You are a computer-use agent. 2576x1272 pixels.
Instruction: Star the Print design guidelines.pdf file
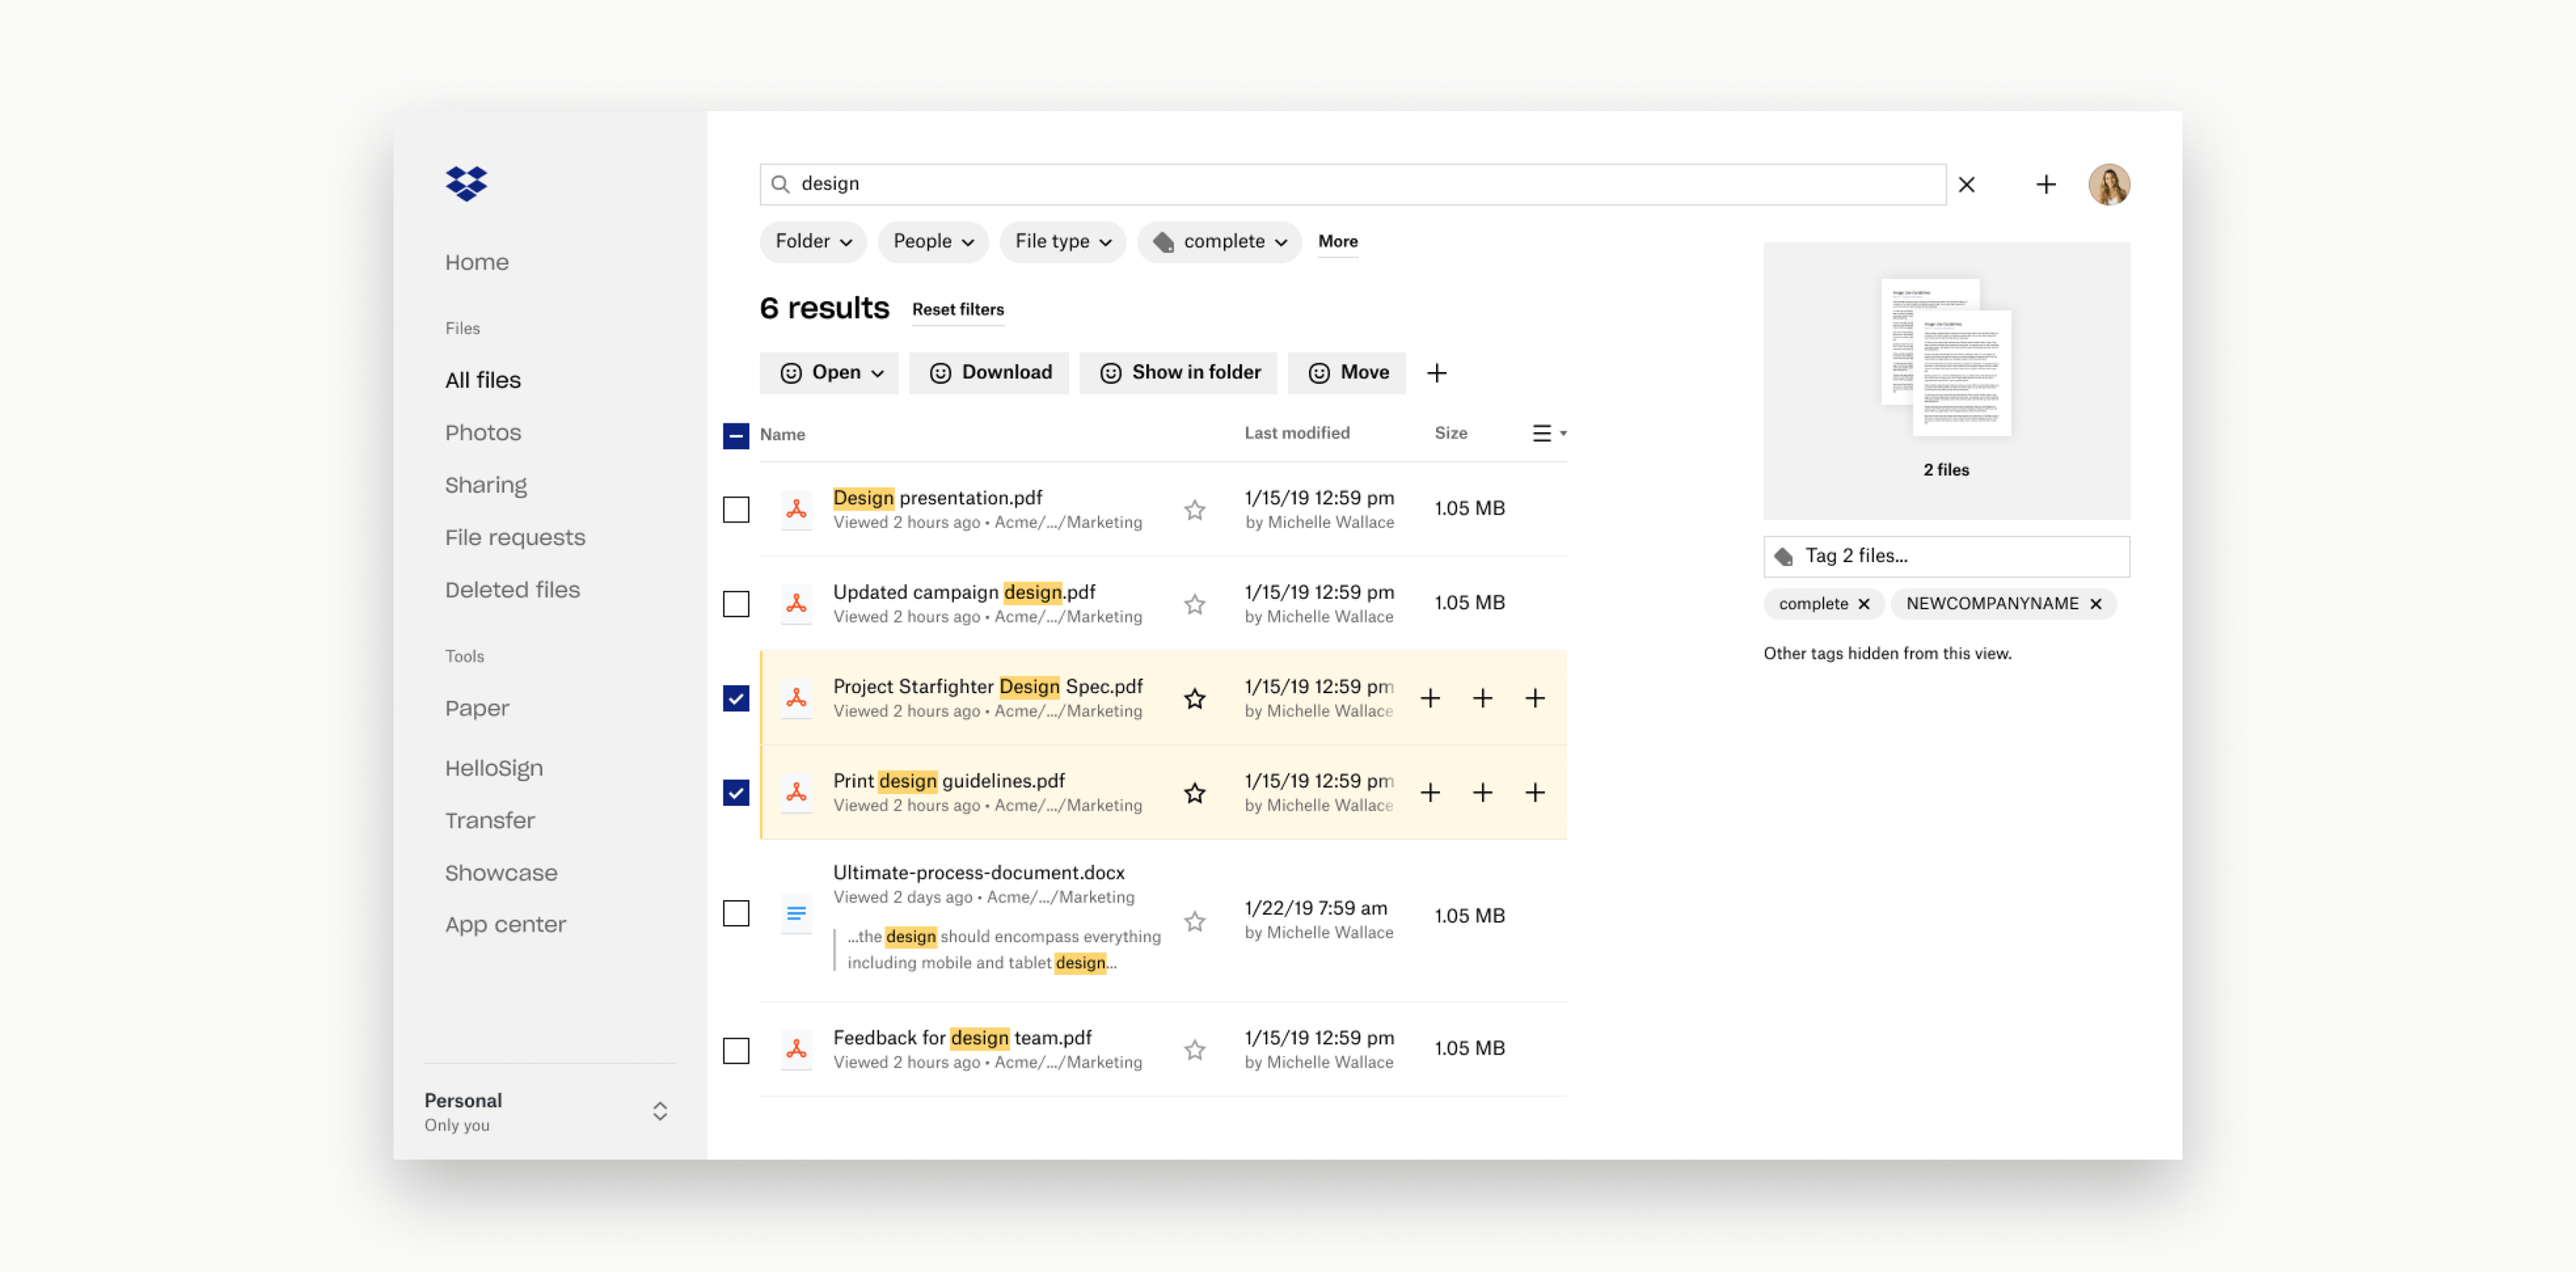[1194, 793]
